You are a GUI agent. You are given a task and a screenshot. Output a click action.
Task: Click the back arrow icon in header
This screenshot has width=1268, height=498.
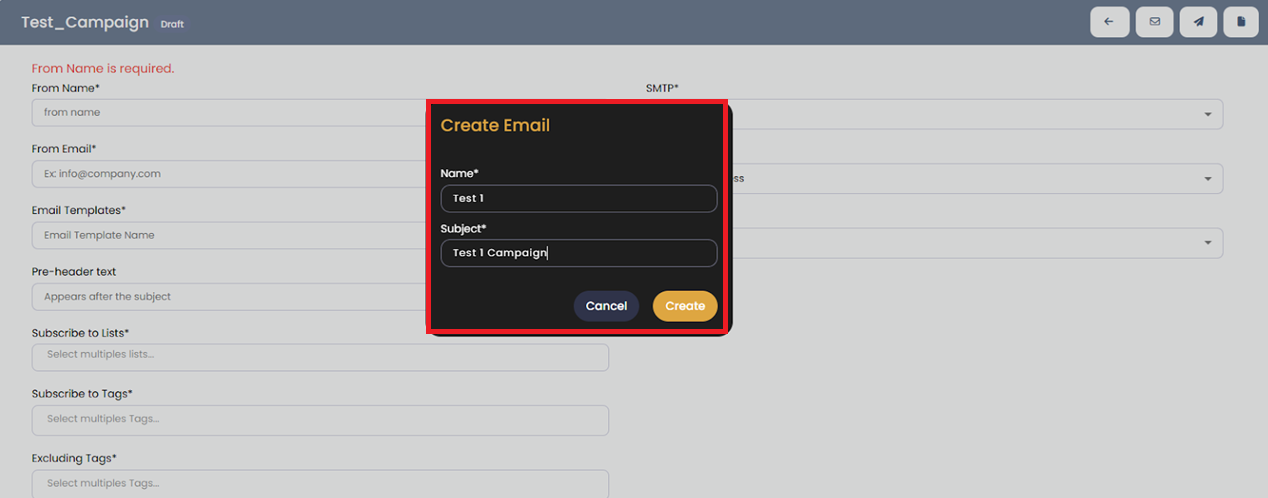pyautogui.click(x=1109, y=22)
